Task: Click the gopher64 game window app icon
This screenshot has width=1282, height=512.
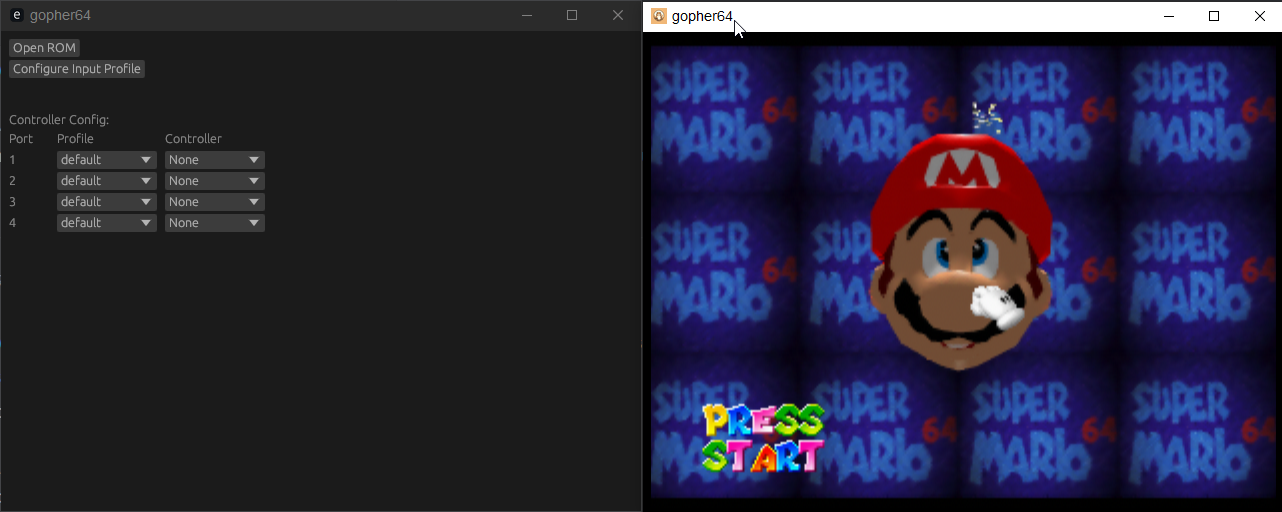Action: pos(658,16)
